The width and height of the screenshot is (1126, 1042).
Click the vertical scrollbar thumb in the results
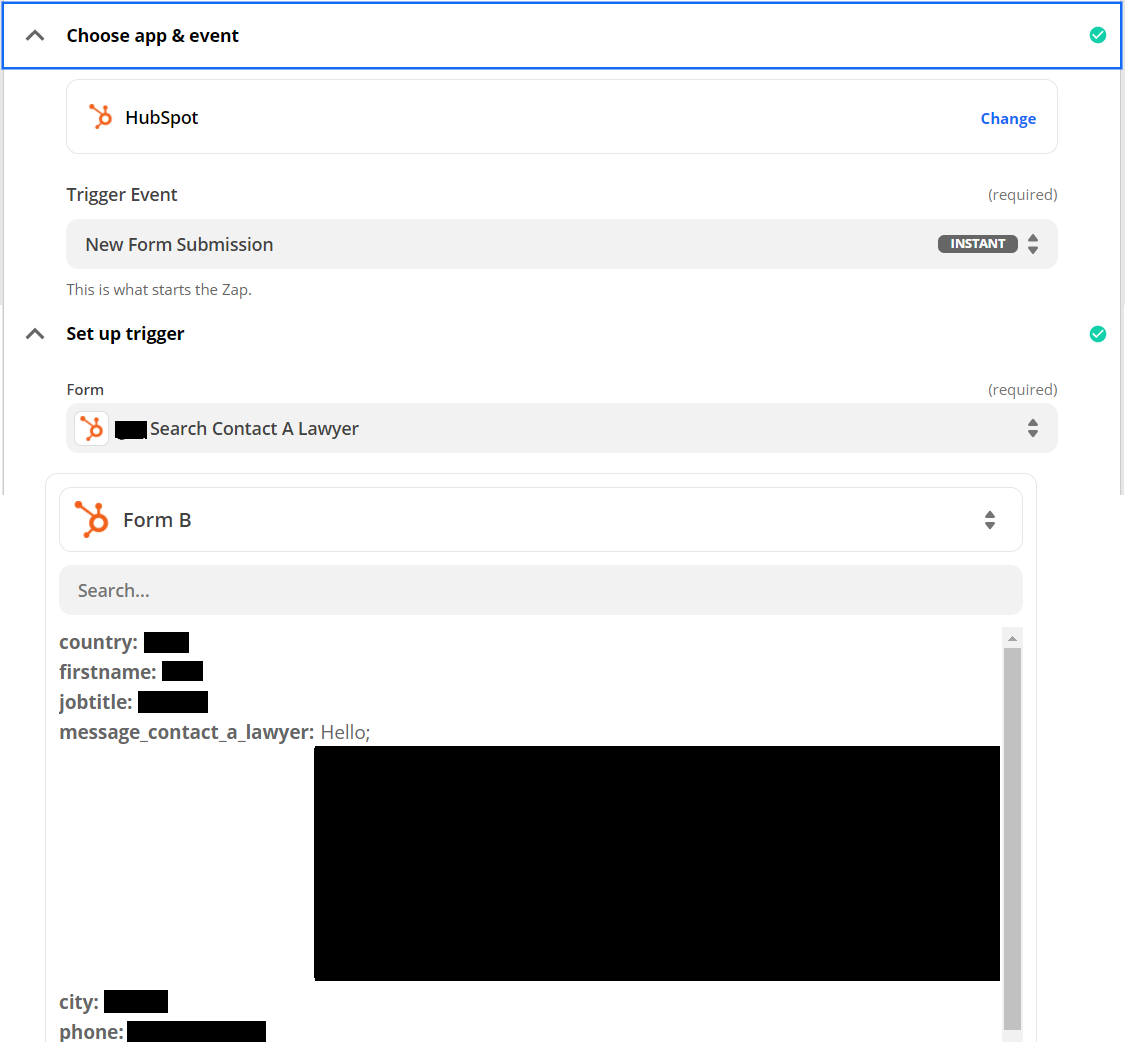(x=1012, y=838)
